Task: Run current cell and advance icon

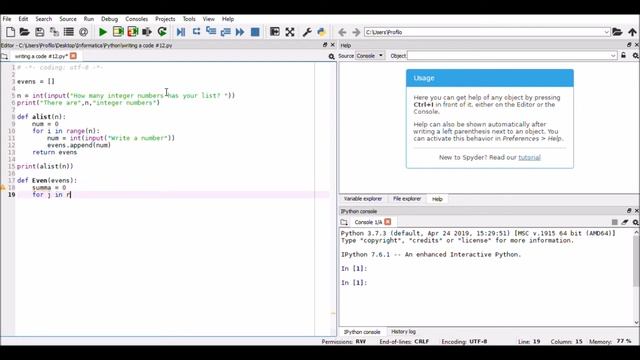Action: pyautogui.click(x=132, y=32)
